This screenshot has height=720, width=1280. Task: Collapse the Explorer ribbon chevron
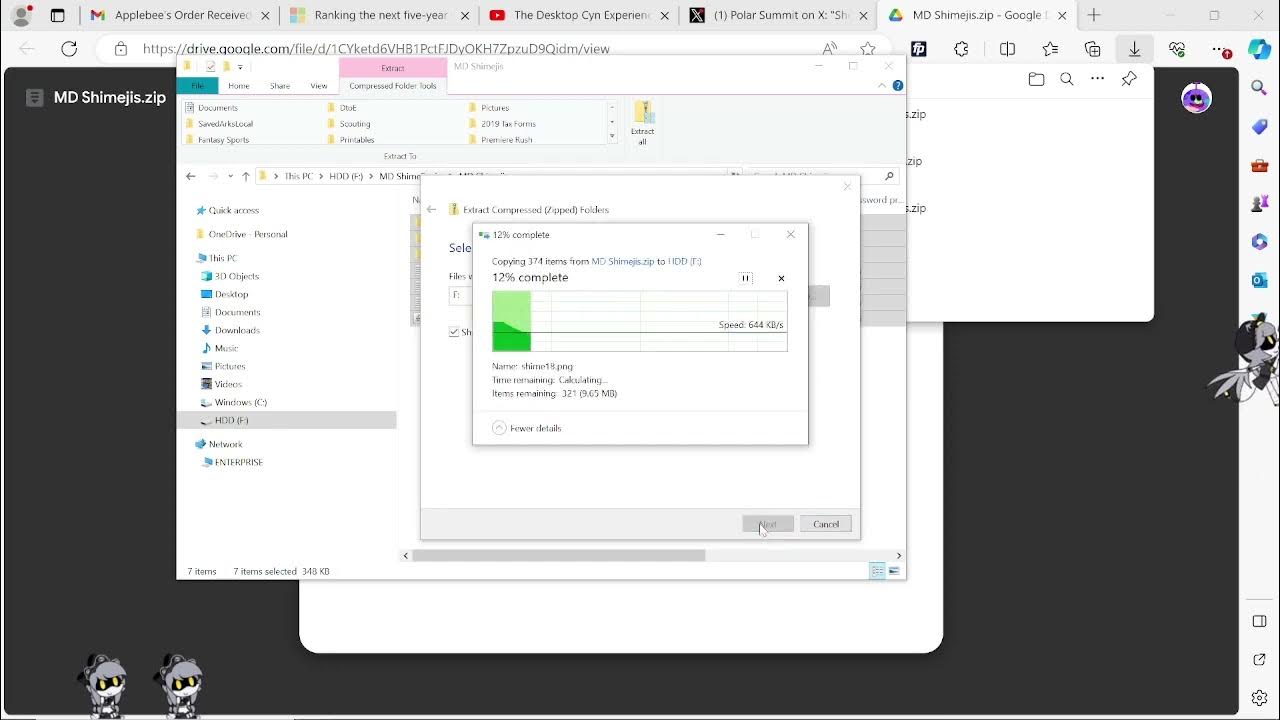882,86
